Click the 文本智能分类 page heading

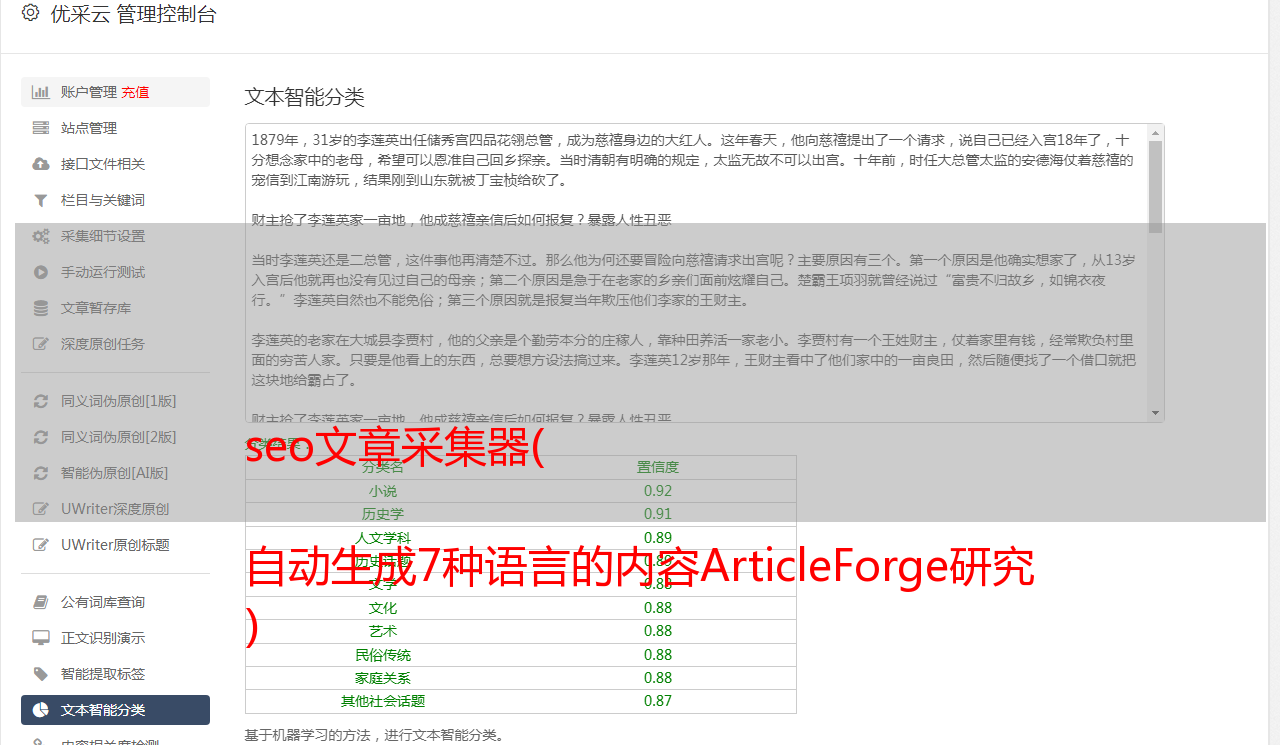click(x=305, y=97)
